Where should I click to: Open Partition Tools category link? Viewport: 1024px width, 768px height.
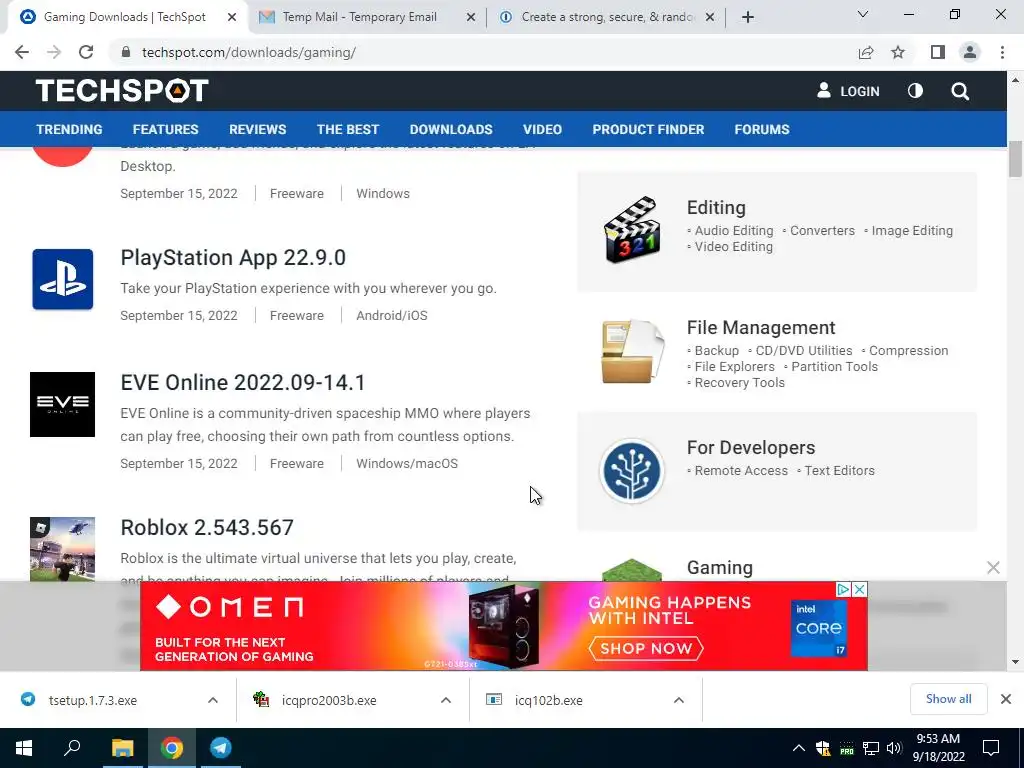[834, 366]
